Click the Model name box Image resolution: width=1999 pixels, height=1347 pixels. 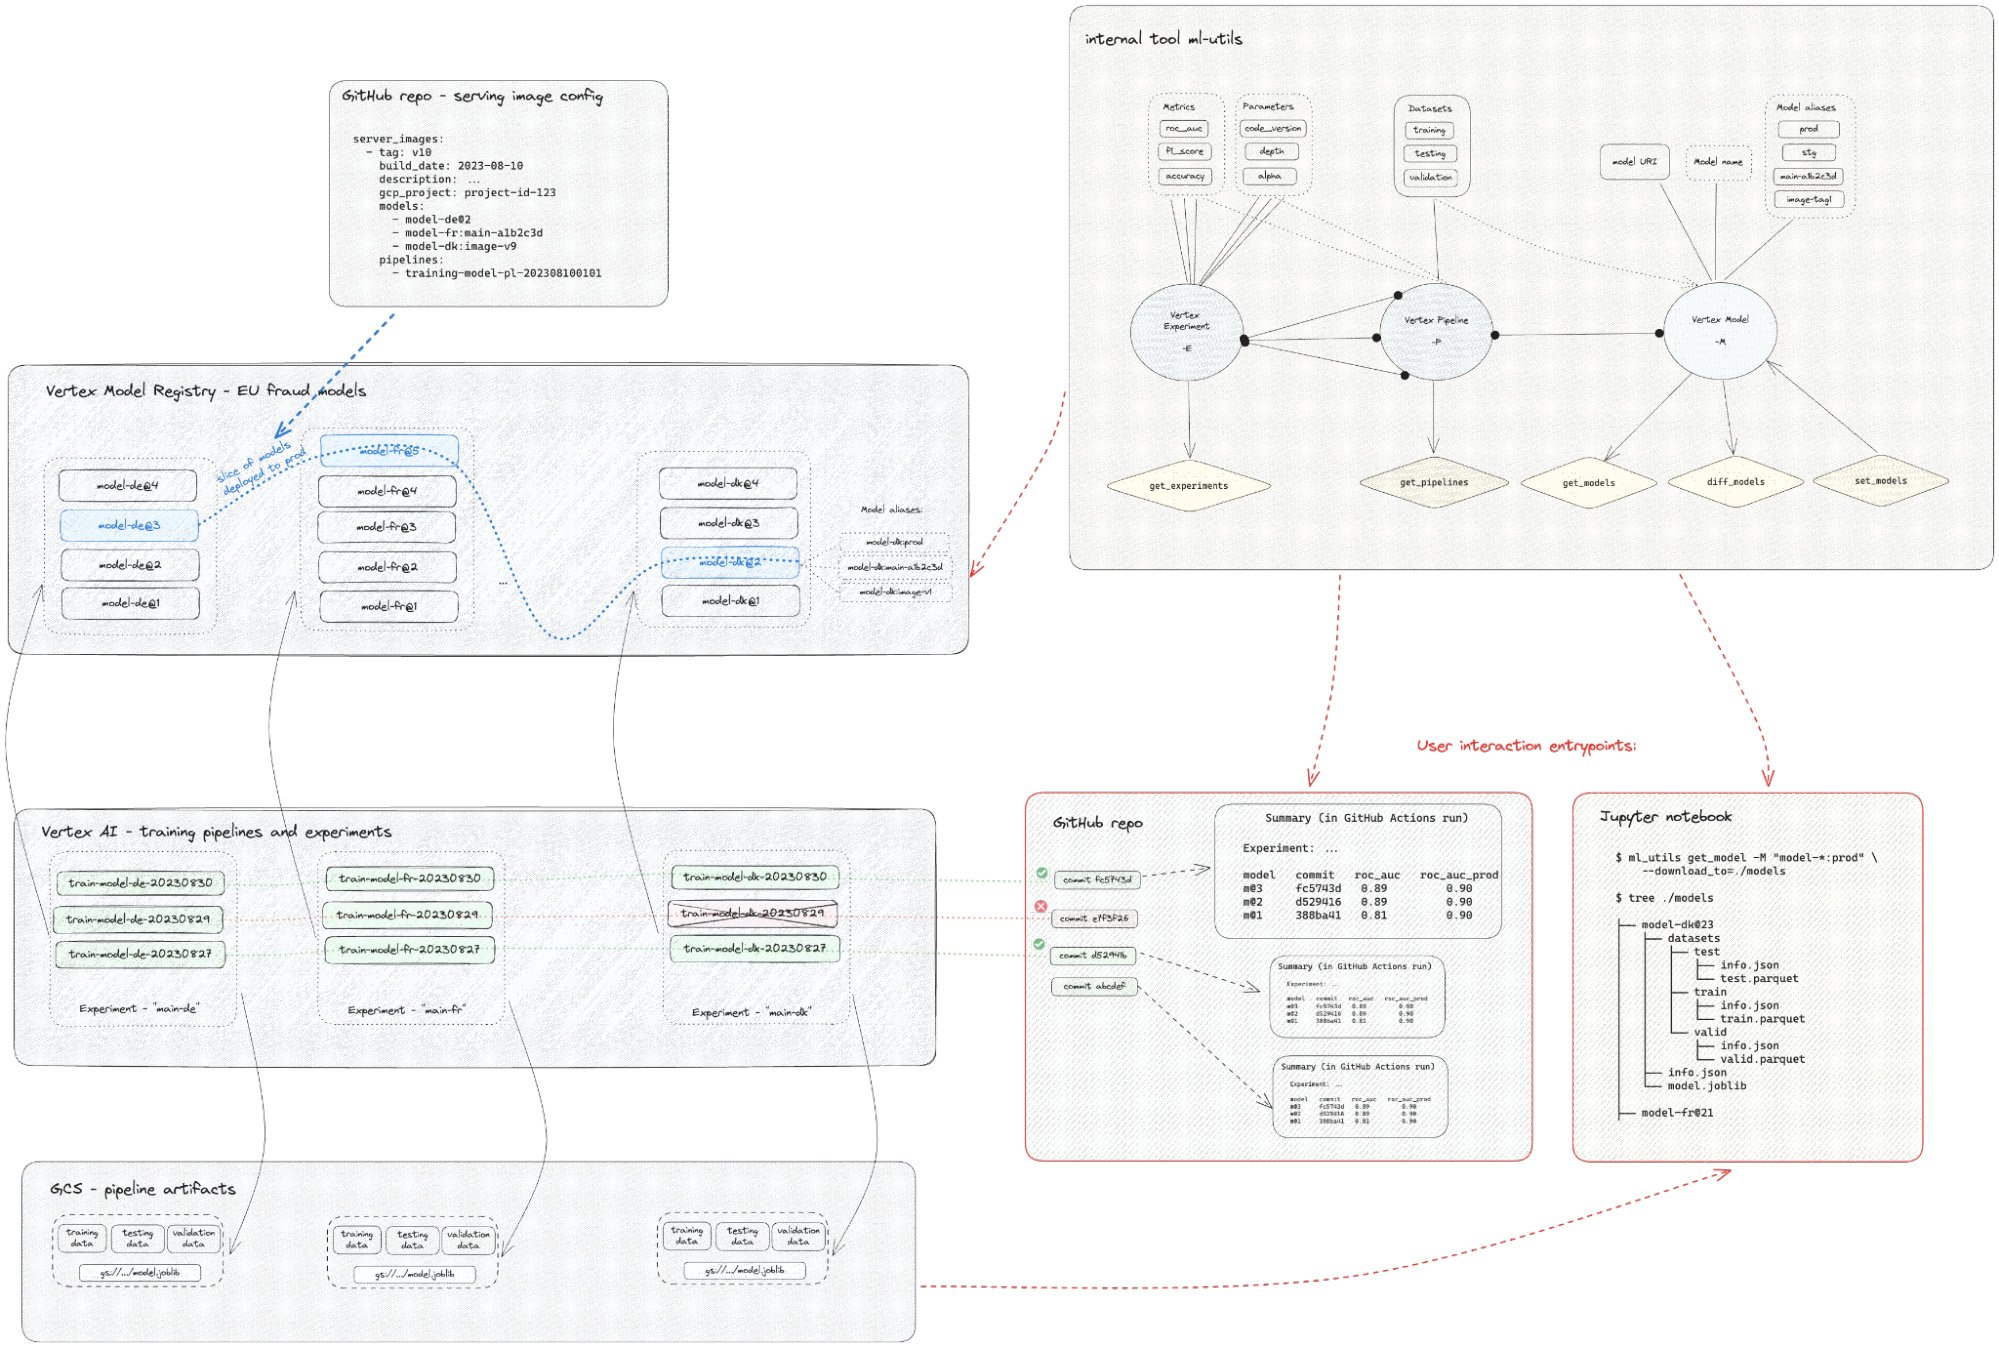pos(1718,161)
